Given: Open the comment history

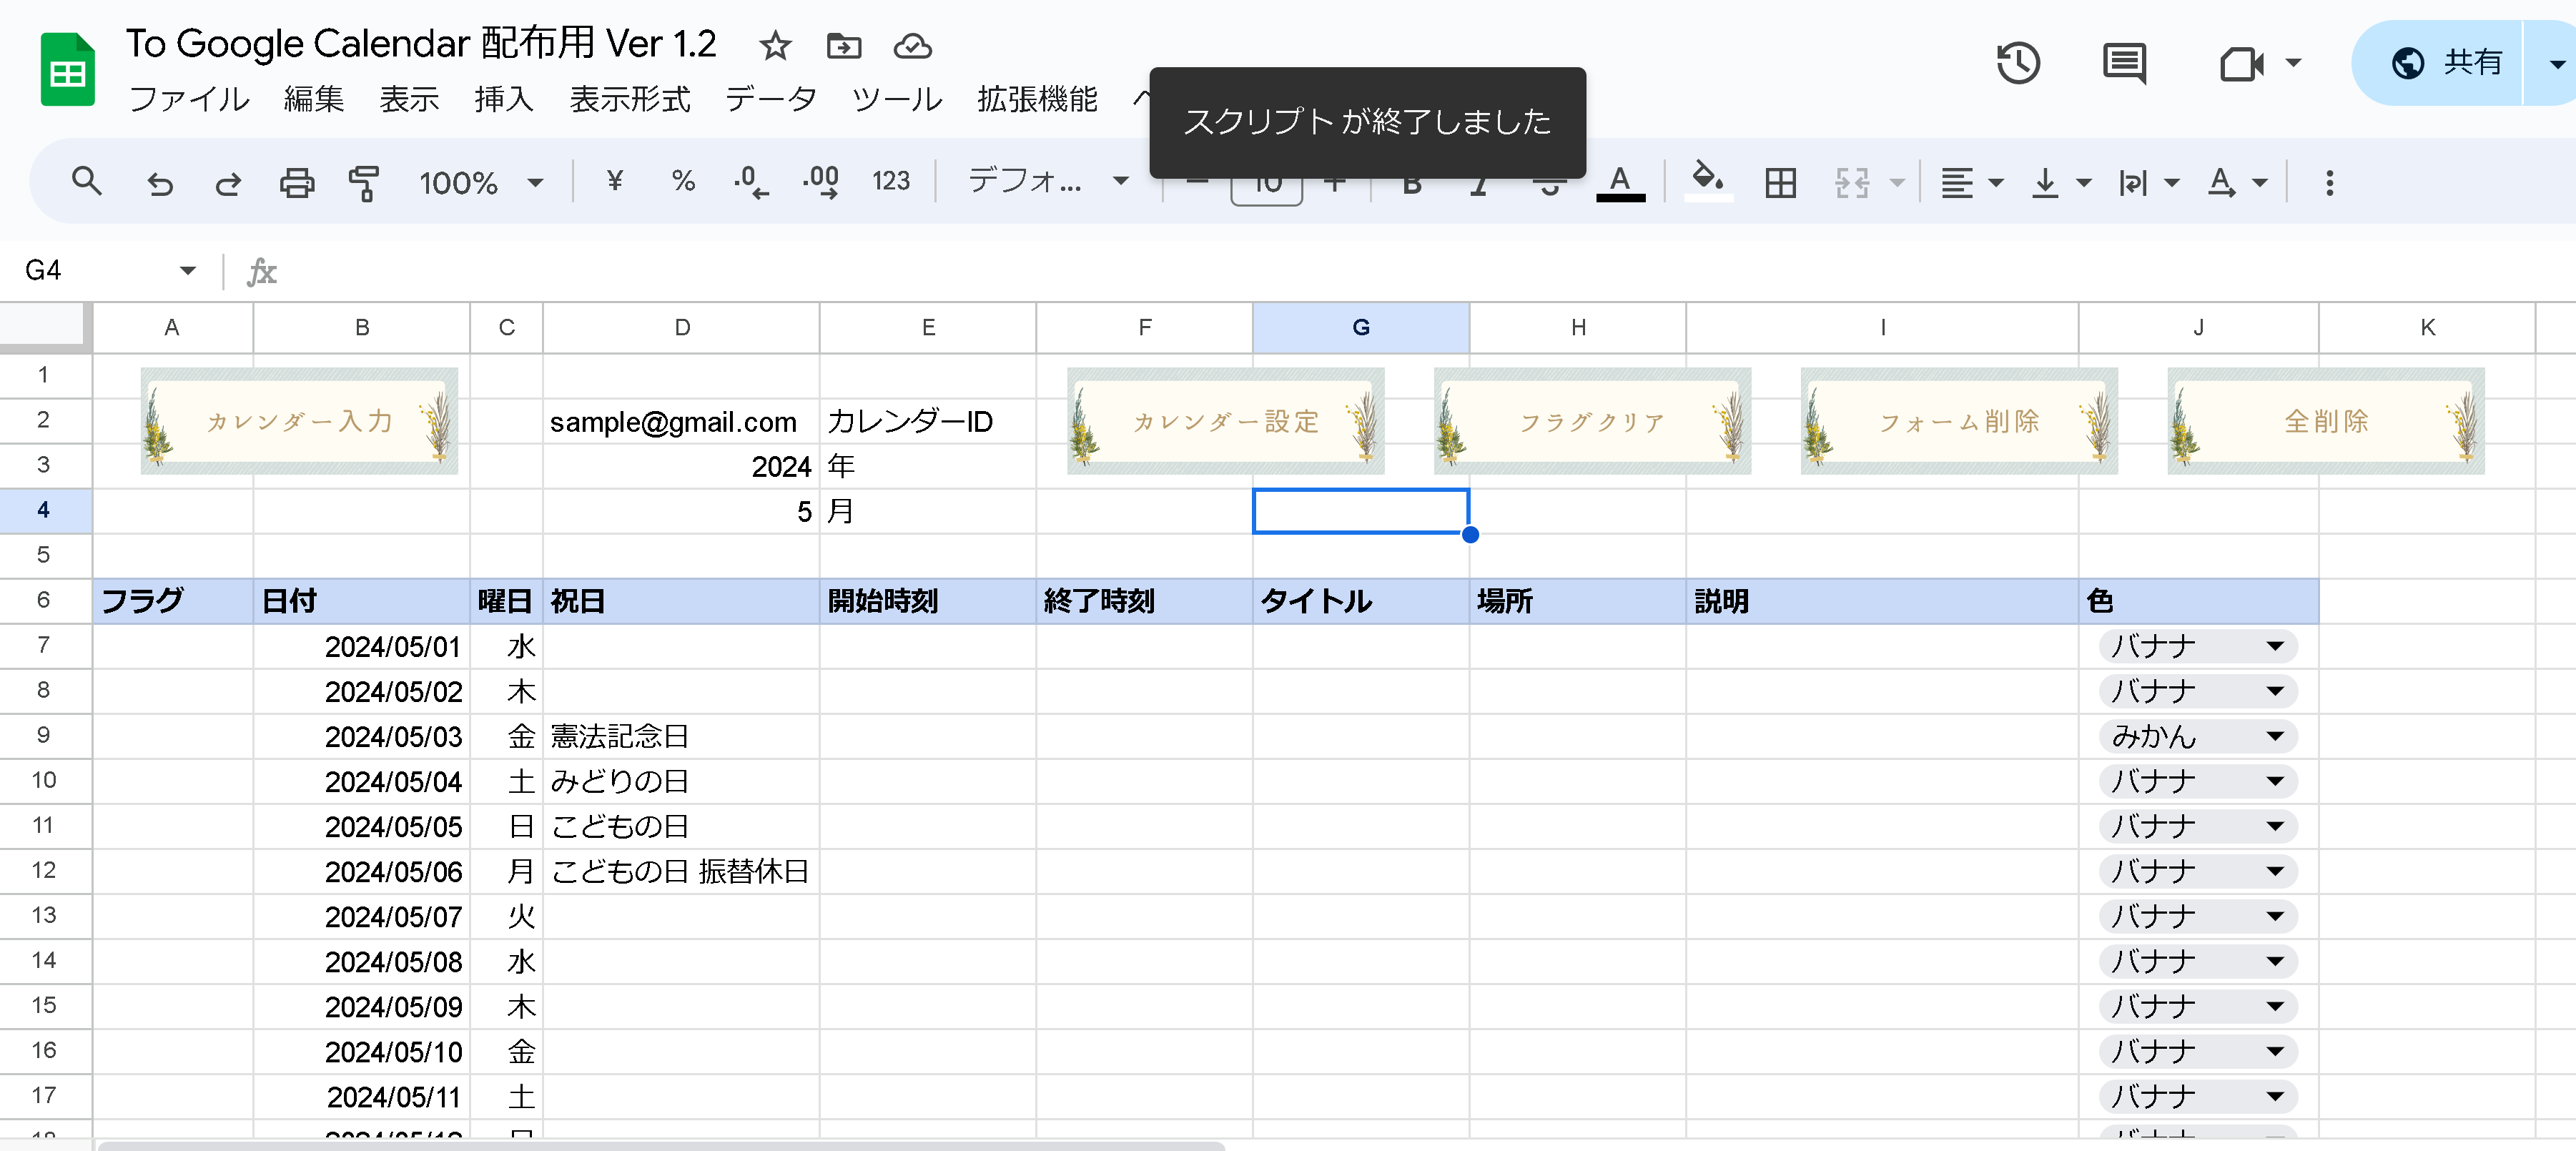Looking at the screenshot, I should (x=2124, y=63).
